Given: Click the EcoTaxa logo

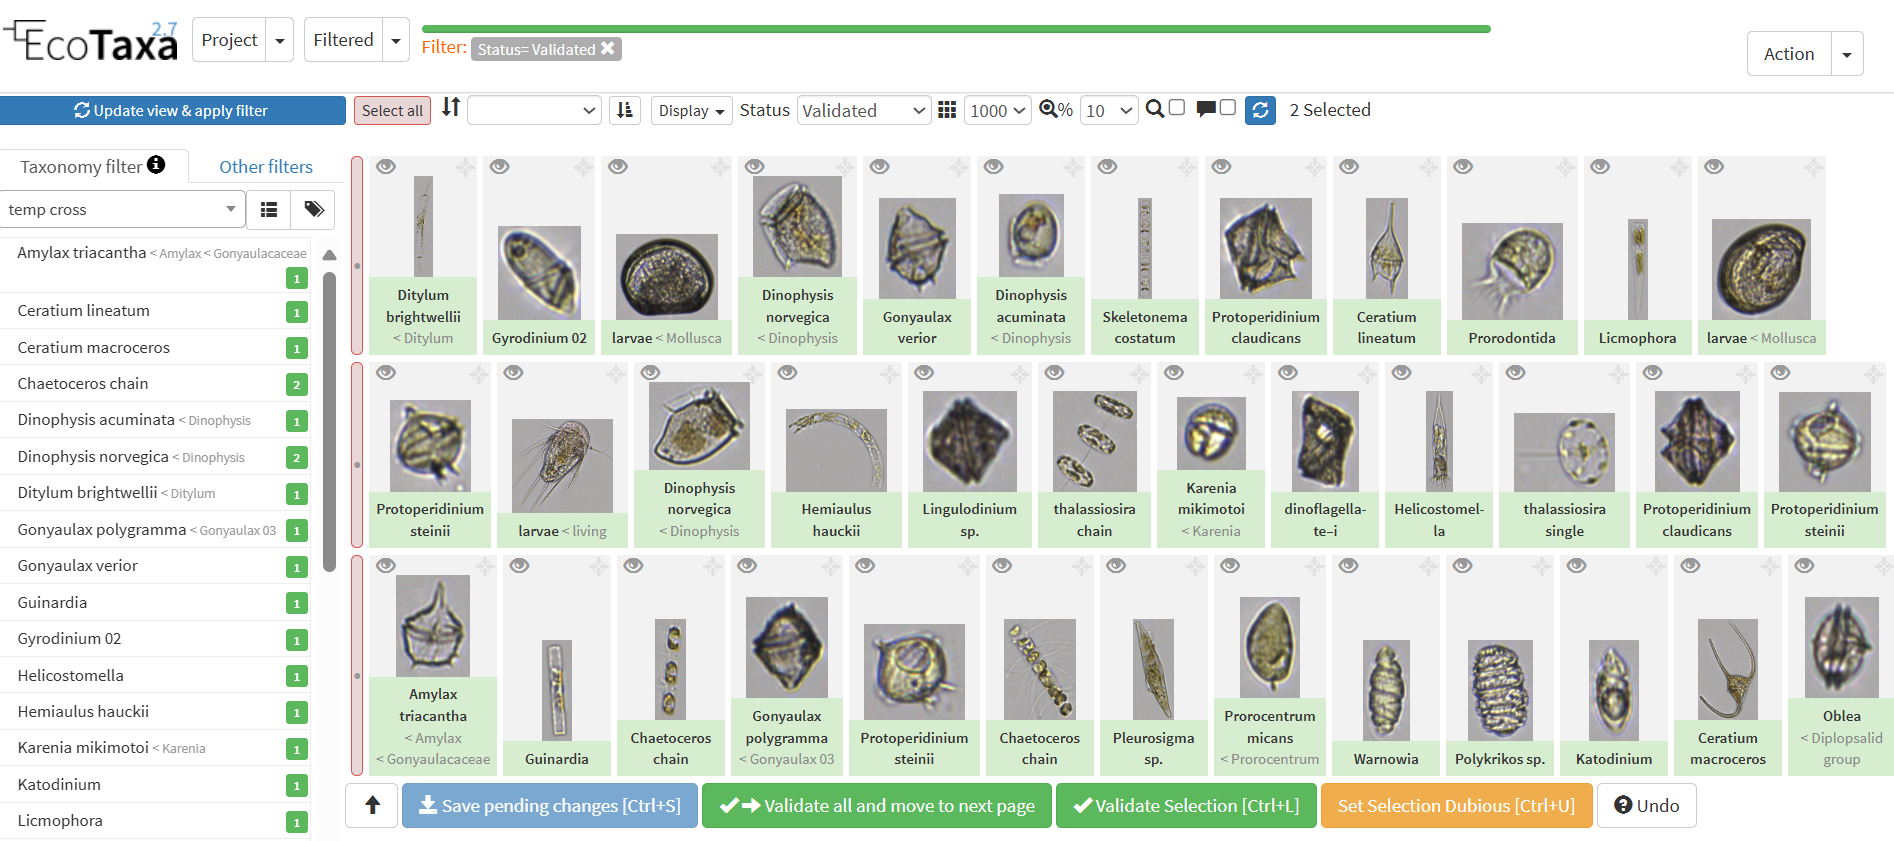Looking at the screenshot, I should [x=92, y=41].
